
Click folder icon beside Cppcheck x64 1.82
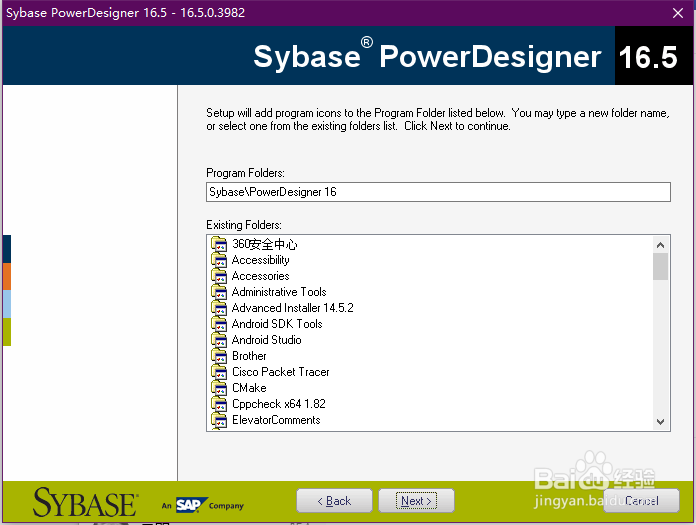pos(219,404)
